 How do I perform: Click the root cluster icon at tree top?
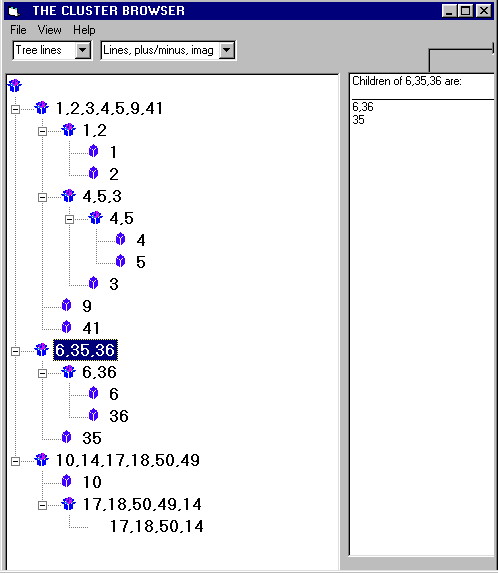point(15,86)
